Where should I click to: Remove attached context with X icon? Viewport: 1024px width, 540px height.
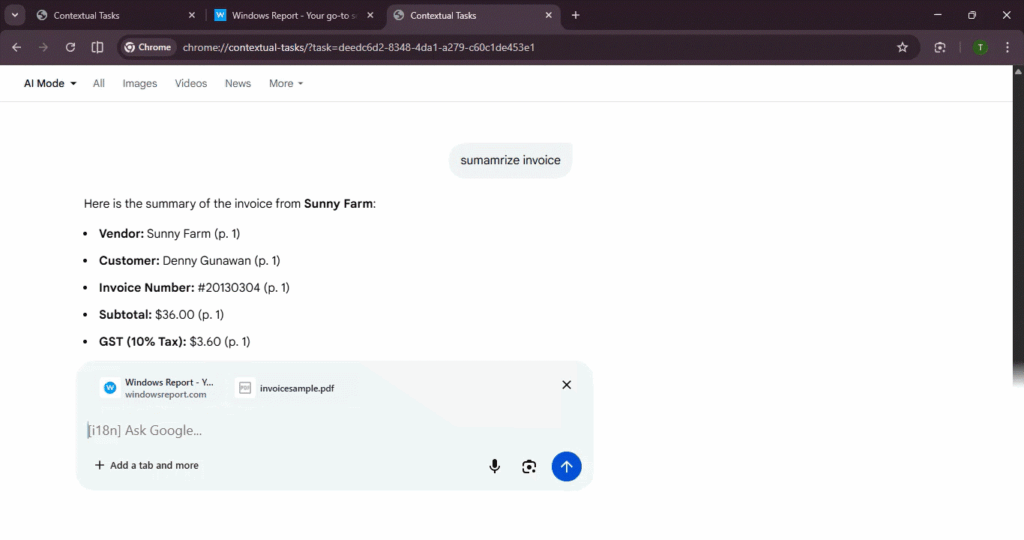pyautogui.click(x=566, y=385)
